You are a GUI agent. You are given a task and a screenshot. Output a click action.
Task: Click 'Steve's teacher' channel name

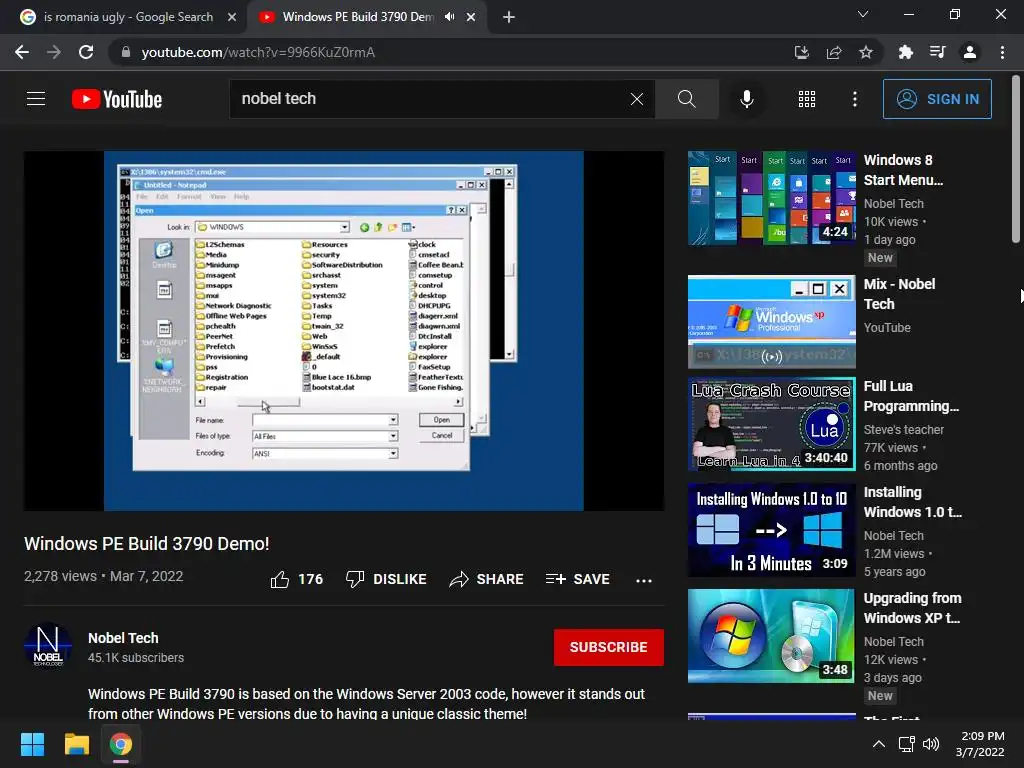click(x=904, y=430)
